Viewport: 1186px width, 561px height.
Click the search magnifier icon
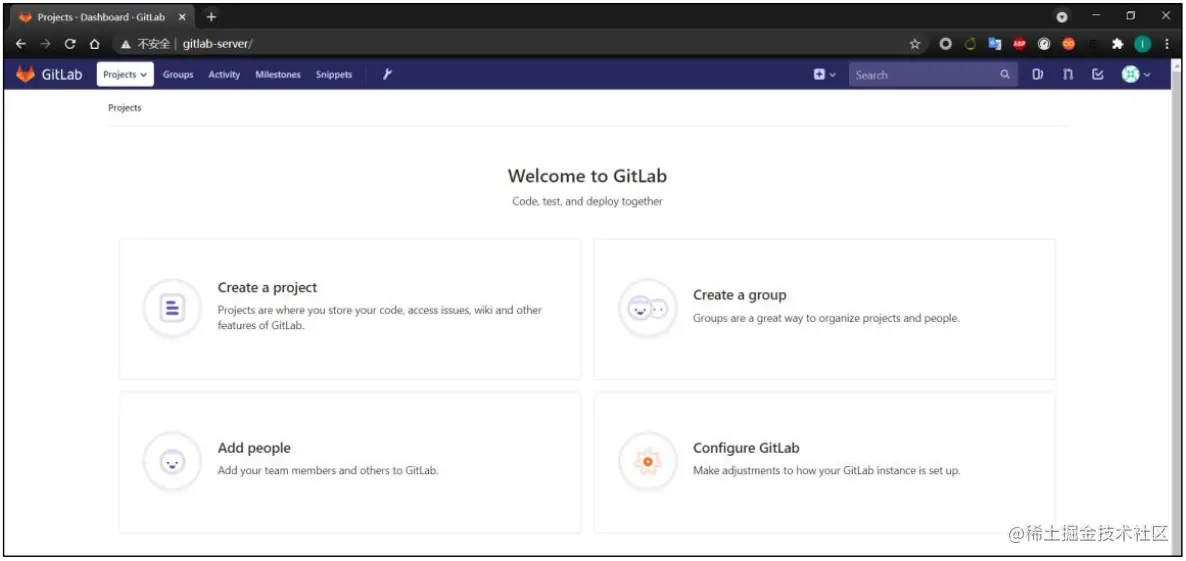(1004, 74)
